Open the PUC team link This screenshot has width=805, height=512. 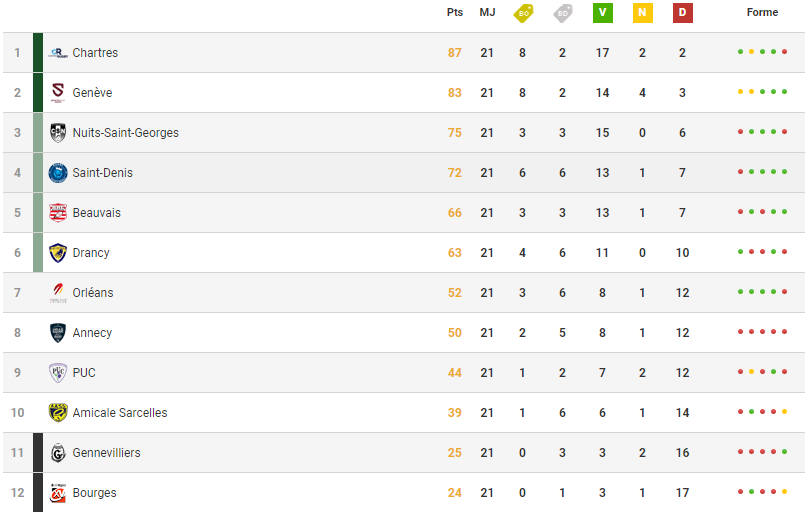[x=84, y=373]
